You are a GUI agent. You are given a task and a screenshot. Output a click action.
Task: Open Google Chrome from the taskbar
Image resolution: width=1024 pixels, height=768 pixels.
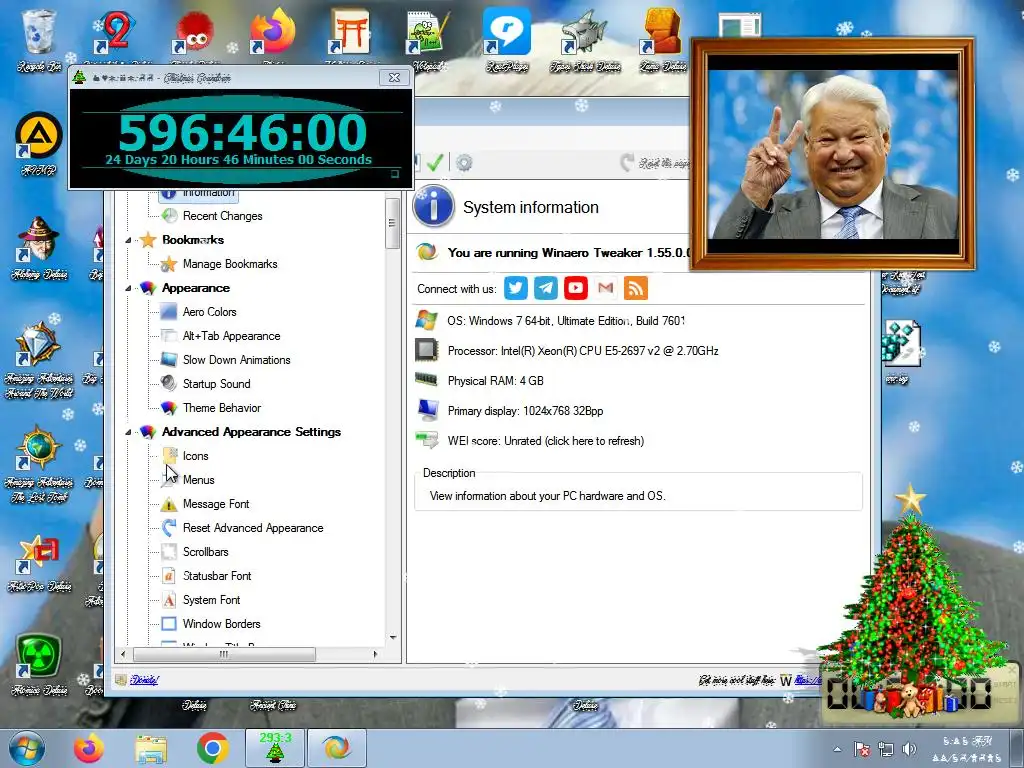pos(212,748)
